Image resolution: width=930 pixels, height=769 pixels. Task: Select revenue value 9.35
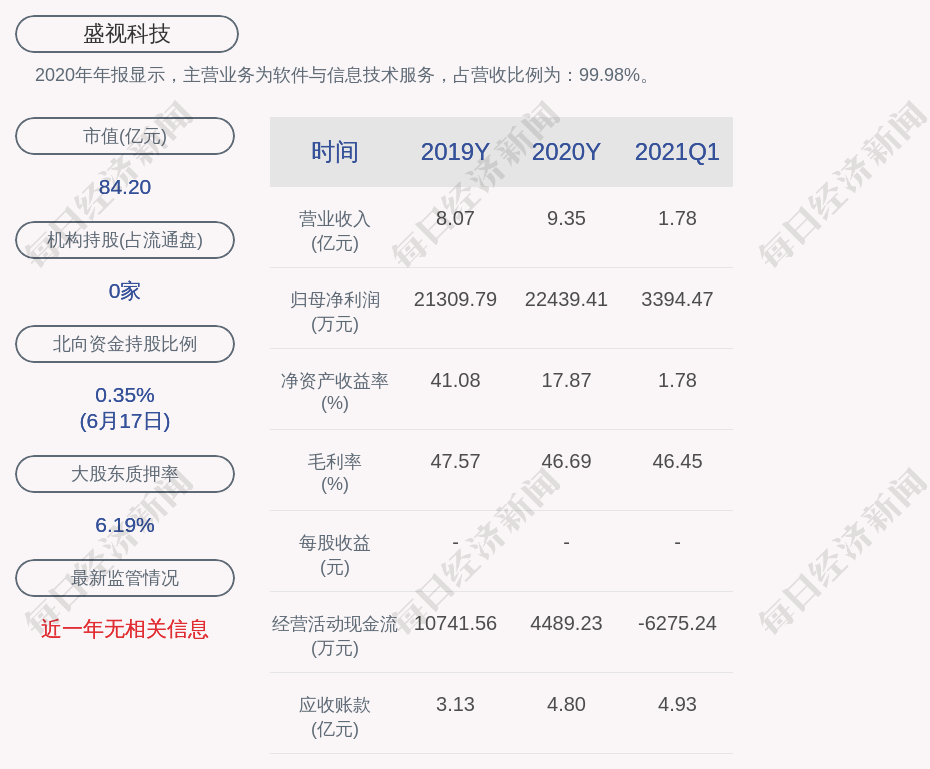(566, 218)
